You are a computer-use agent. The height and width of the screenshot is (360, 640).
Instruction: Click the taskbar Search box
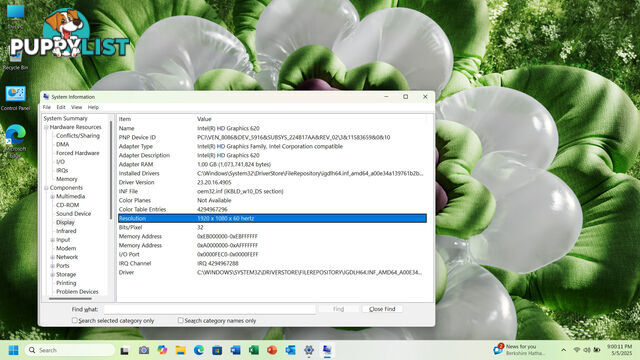(x=69, y=350)
